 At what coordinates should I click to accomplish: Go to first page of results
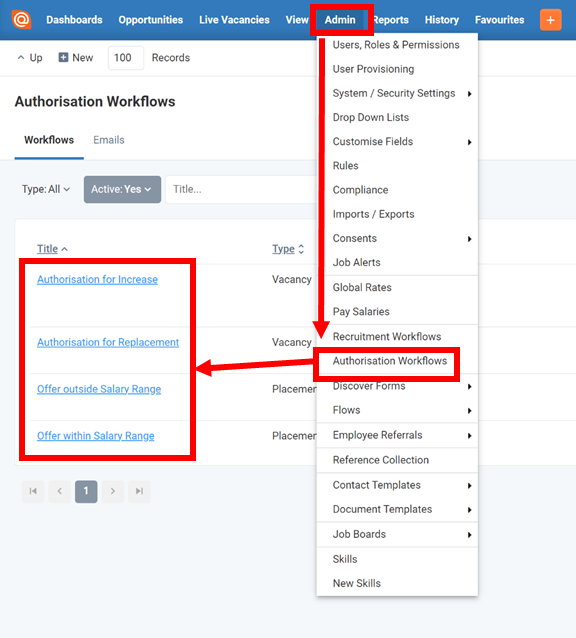33,492
